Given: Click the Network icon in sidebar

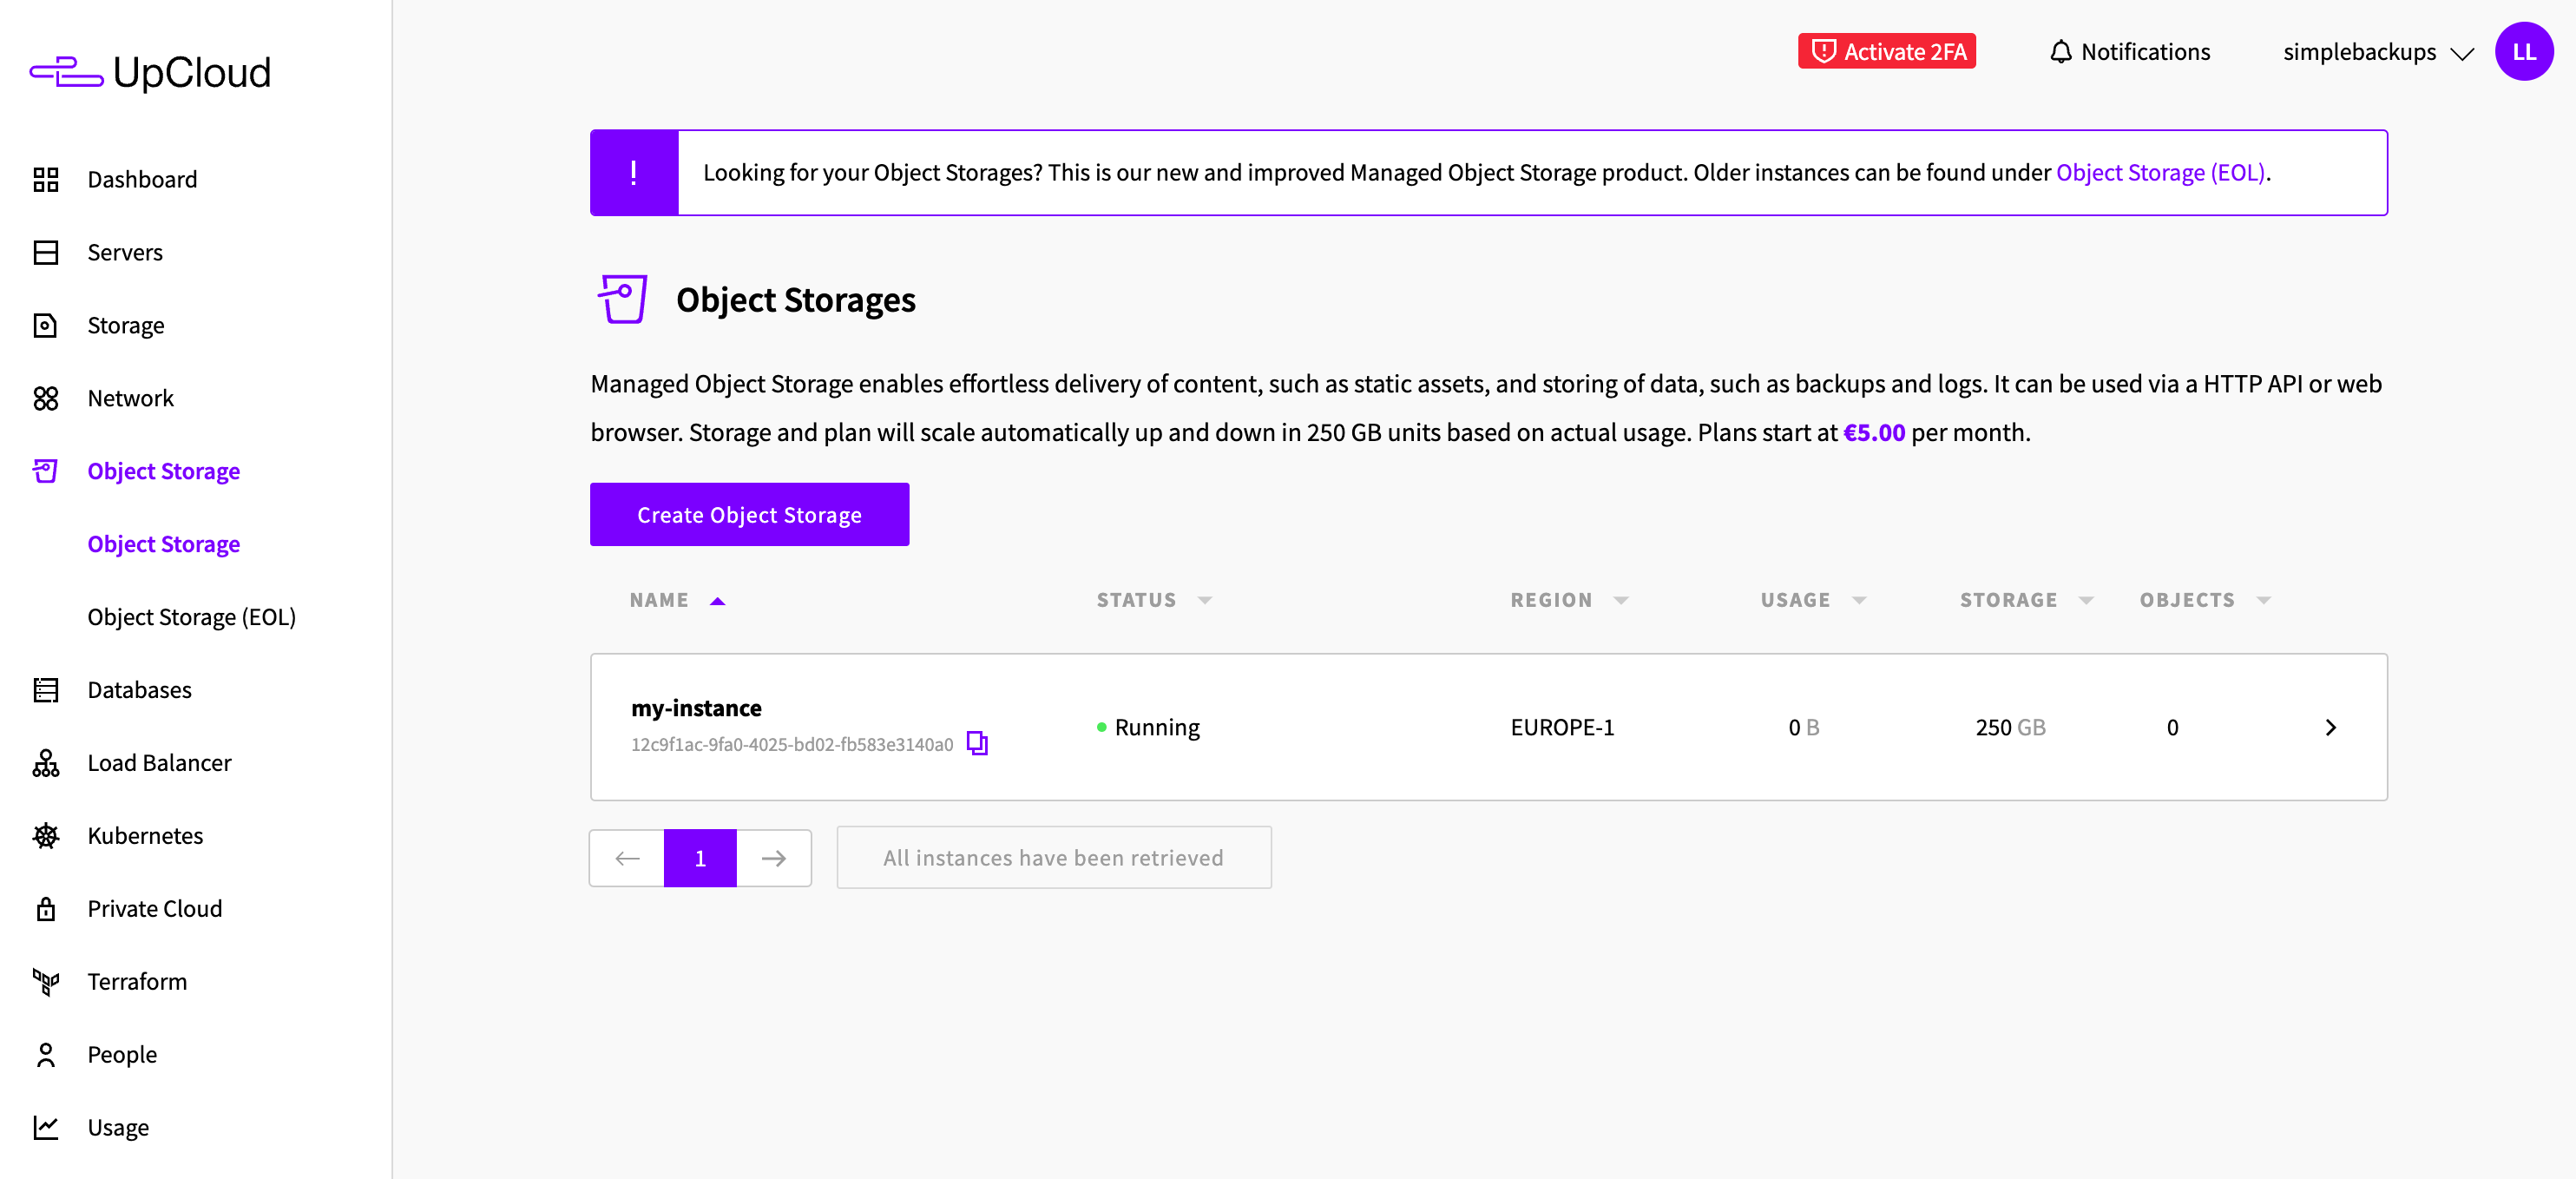Looking at the screenshot, I should (46, 398).
